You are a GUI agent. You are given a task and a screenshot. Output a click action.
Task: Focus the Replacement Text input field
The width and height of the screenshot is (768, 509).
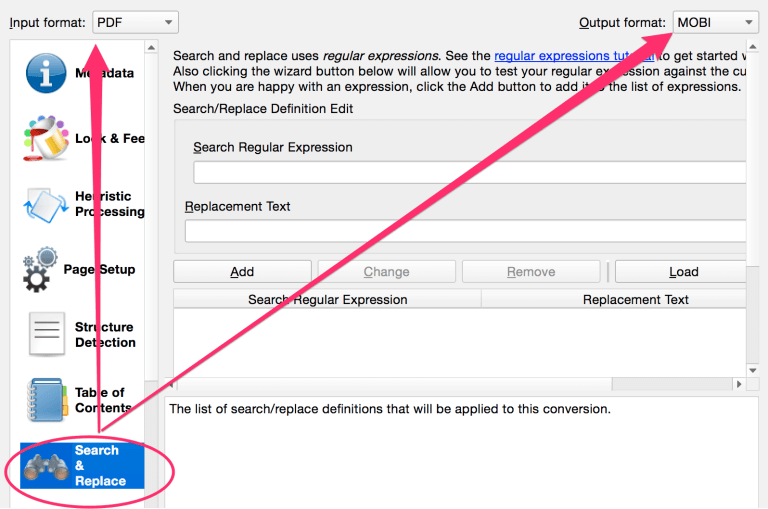click(465, 231)
